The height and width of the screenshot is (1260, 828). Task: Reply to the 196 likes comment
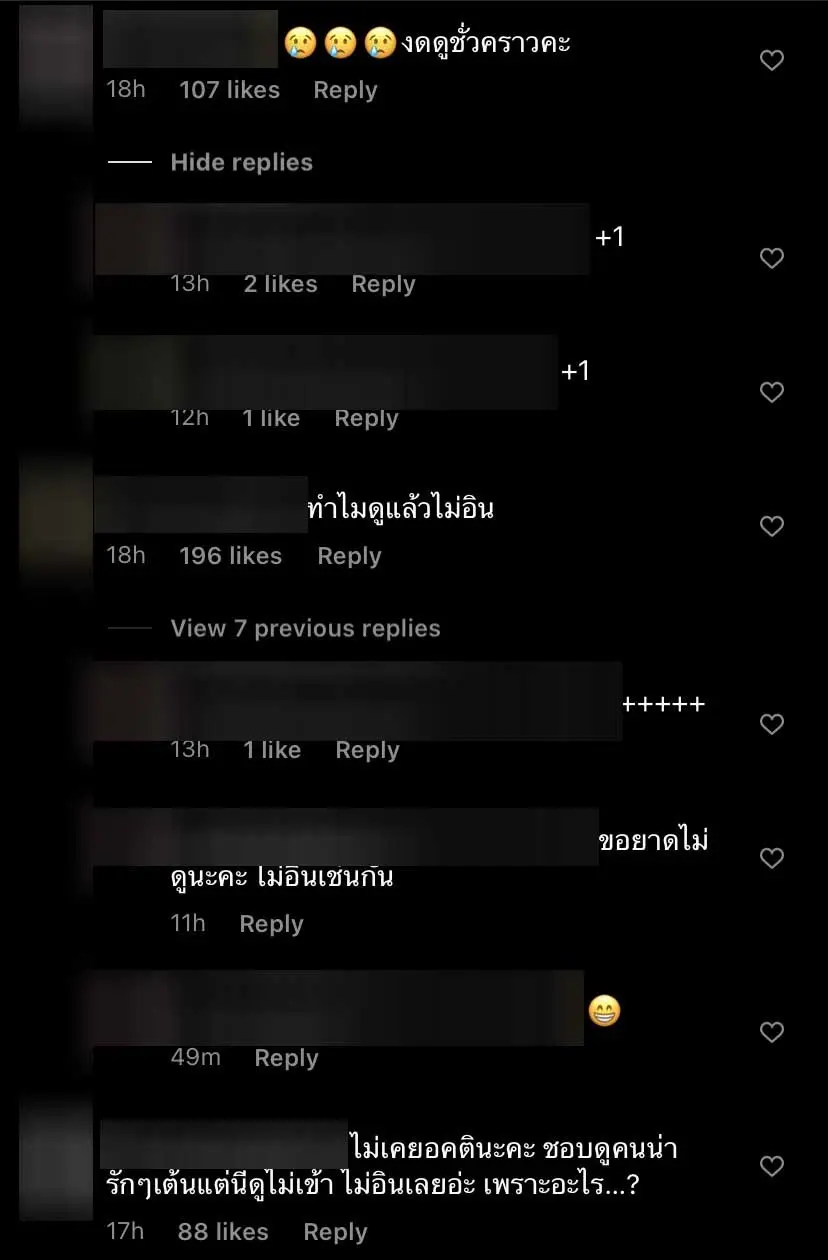tap(349, 556)
